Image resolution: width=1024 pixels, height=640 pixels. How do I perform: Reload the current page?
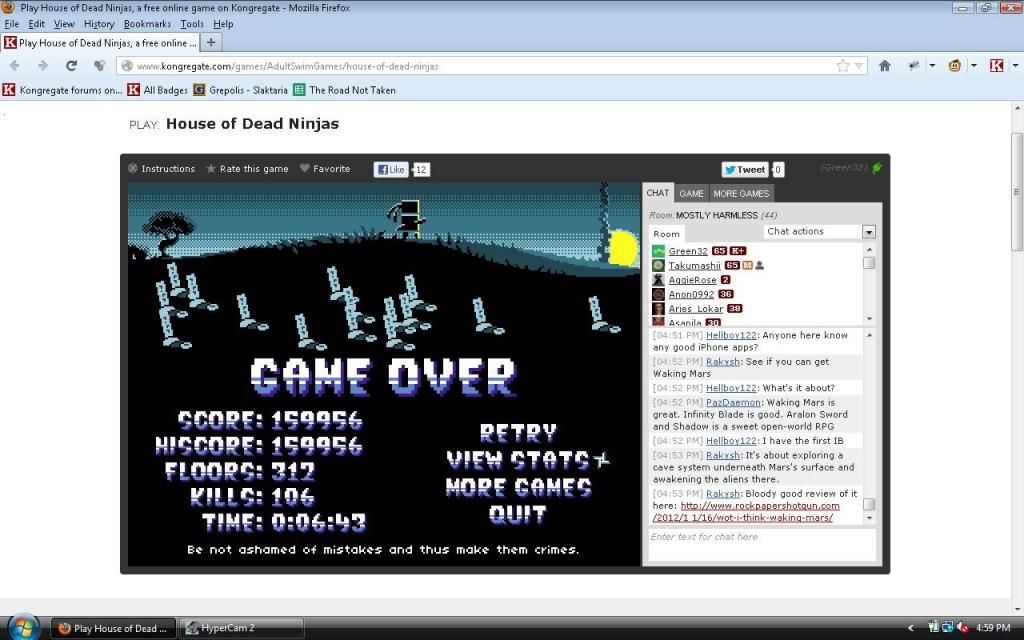[x=71, y=66]
